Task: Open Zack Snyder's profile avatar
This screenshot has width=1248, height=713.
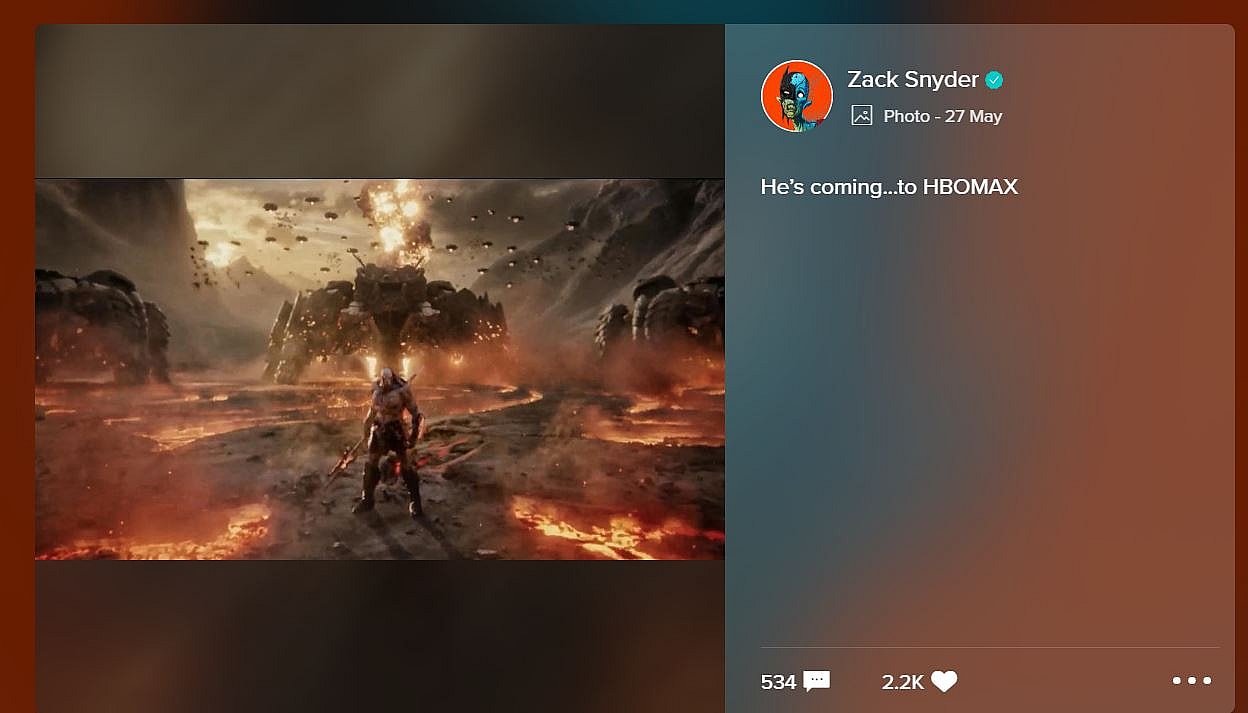Action: pos(797,96)
